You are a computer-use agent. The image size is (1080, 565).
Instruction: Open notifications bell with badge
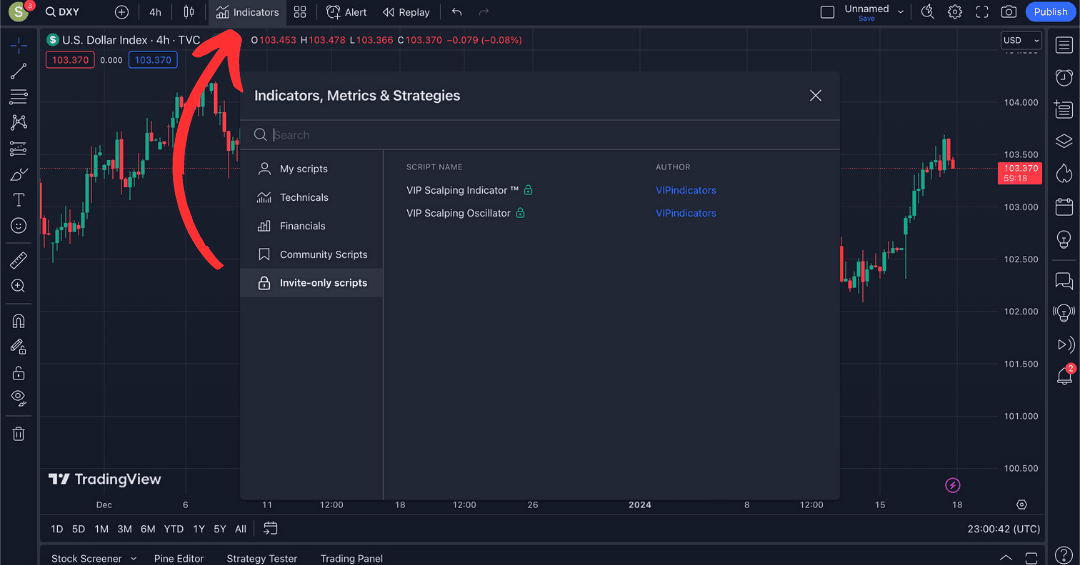pos(1064,376)
